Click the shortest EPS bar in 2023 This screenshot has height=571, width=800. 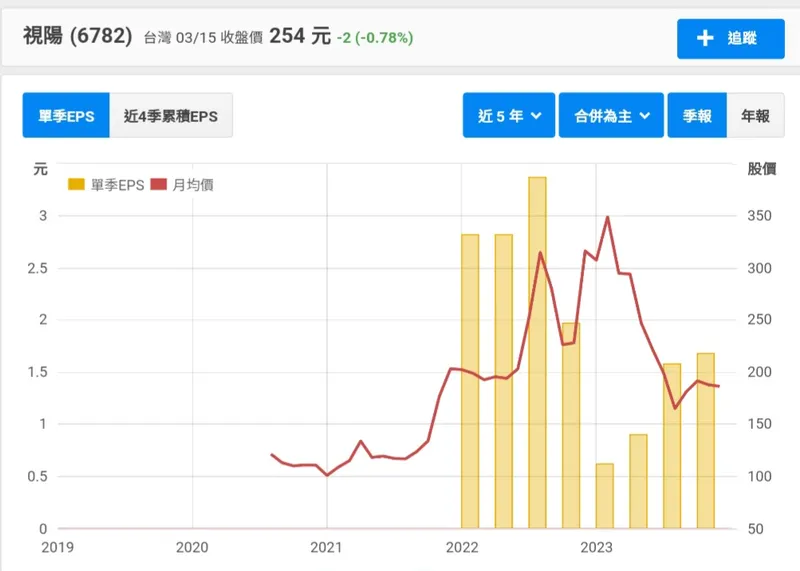click(x=604, y=496)
